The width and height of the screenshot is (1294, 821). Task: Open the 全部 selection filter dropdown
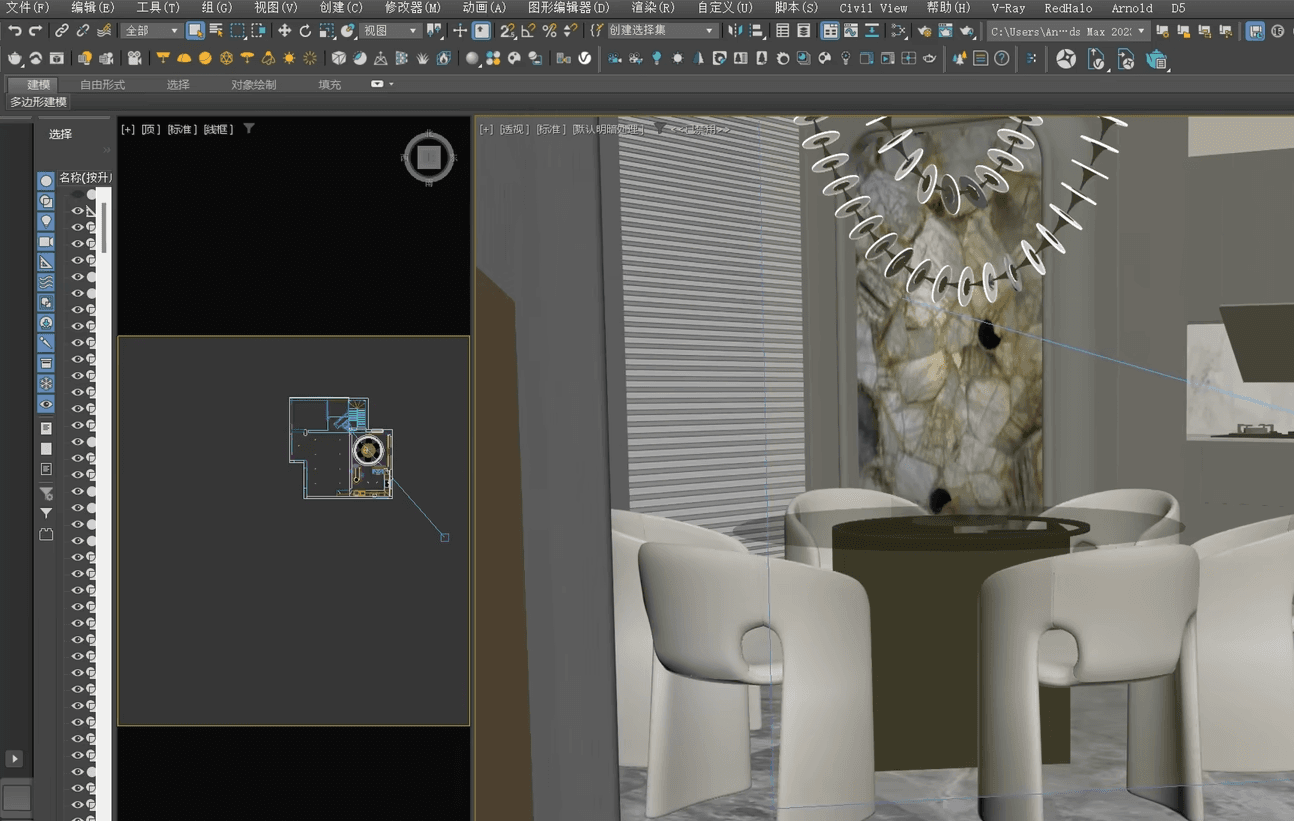pyautogui.click(x=174, y=31)
